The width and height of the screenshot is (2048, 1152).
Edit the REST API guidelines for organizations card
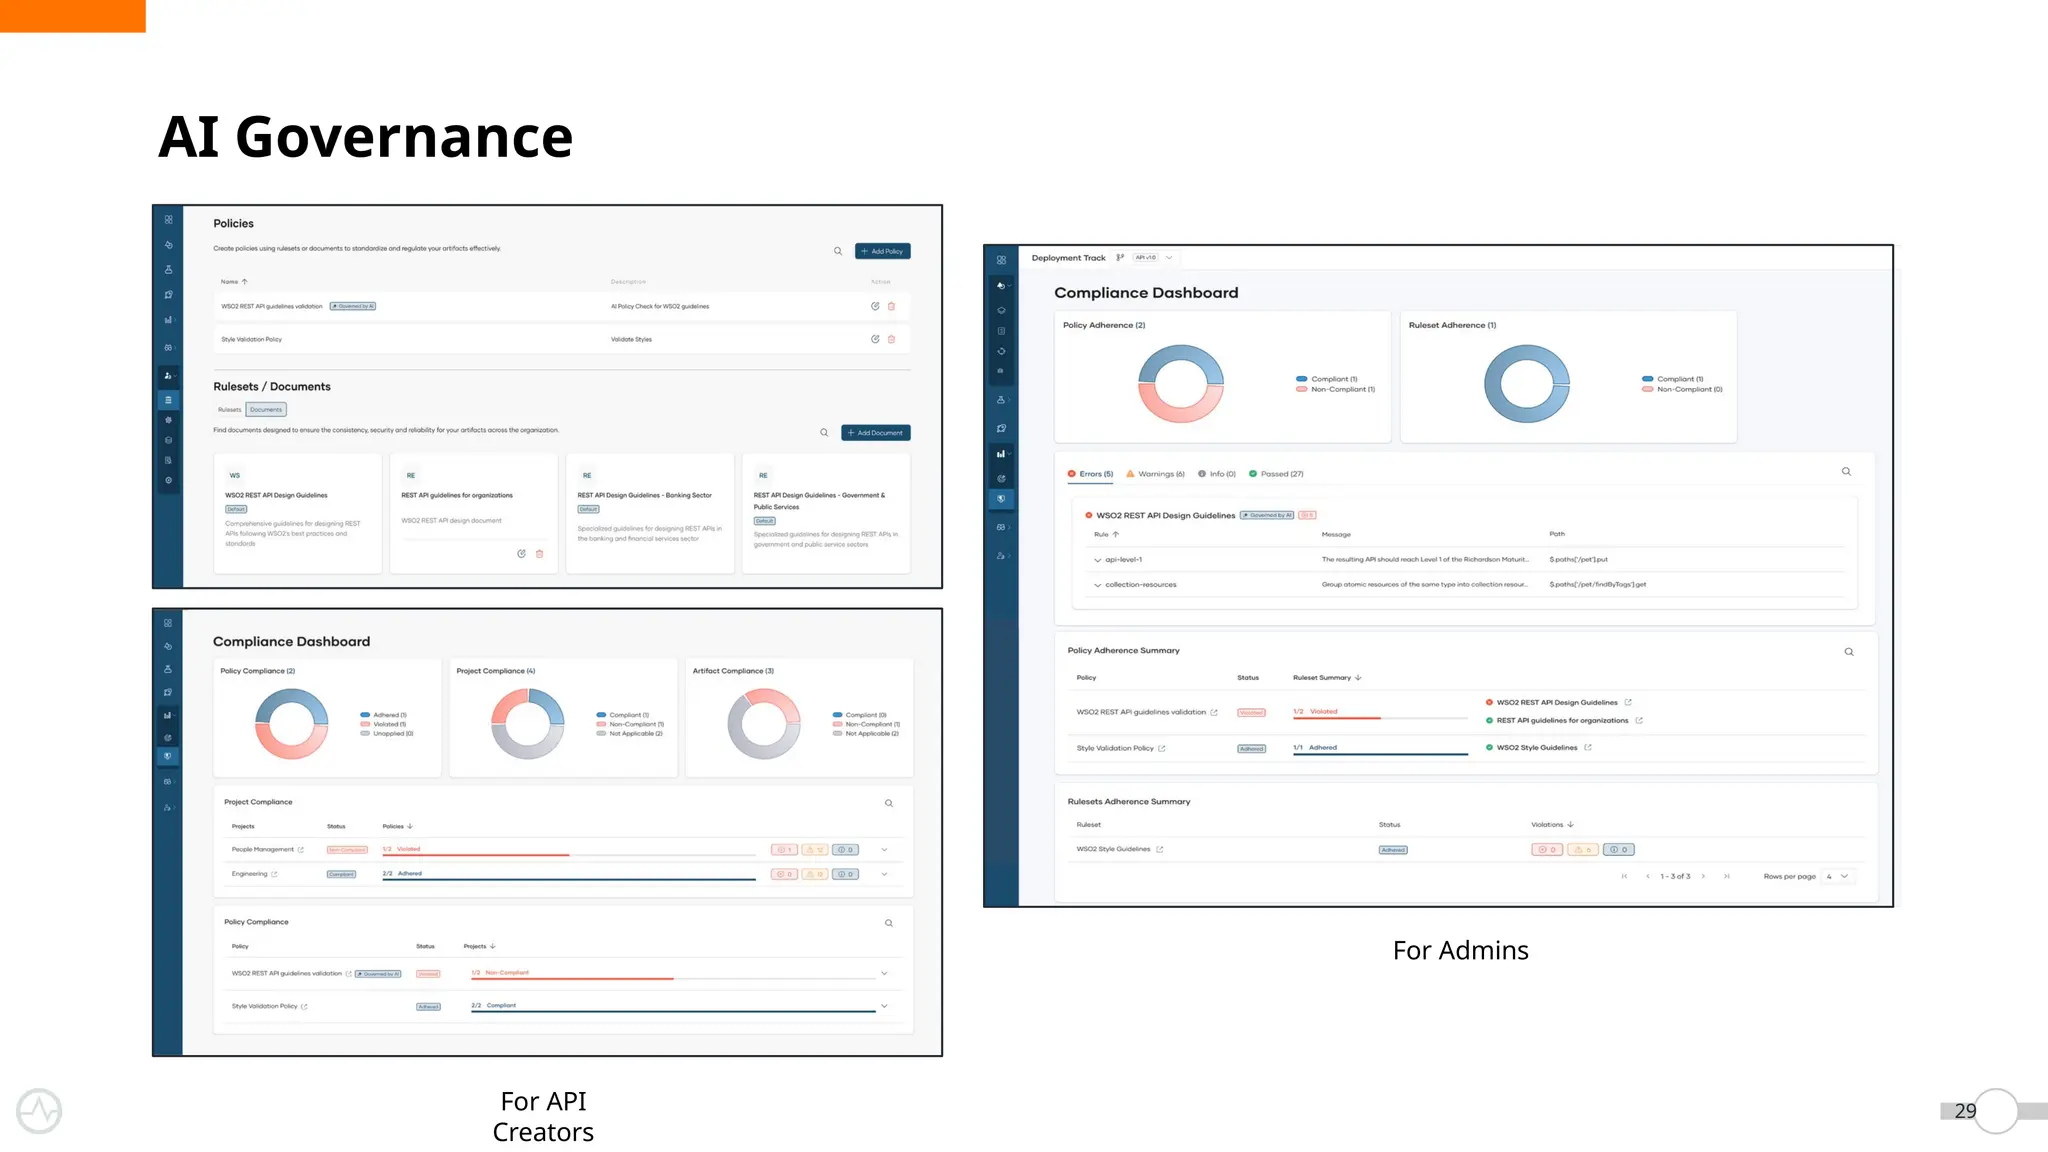pyautogui.click(x=521, y=553)
